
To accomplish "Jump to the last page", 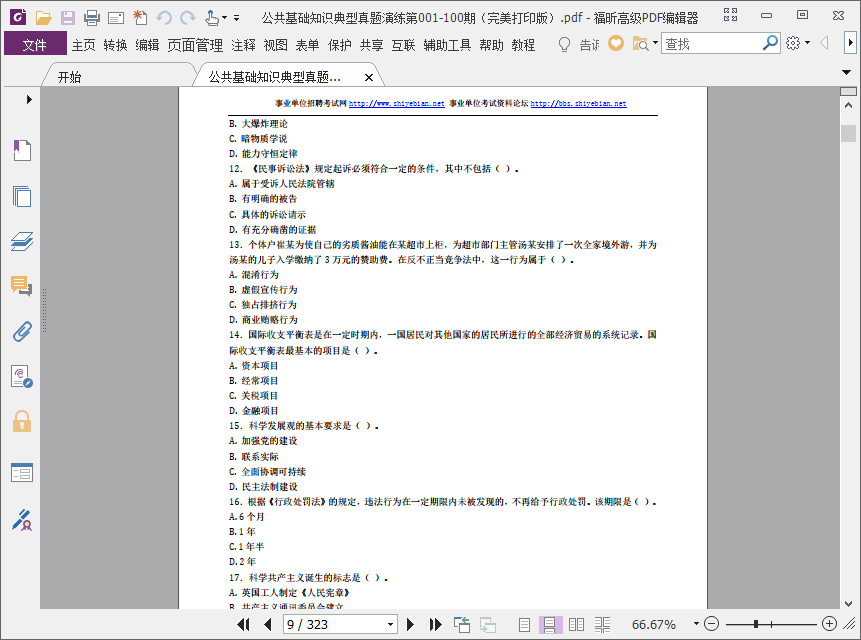I will [435, 624].
